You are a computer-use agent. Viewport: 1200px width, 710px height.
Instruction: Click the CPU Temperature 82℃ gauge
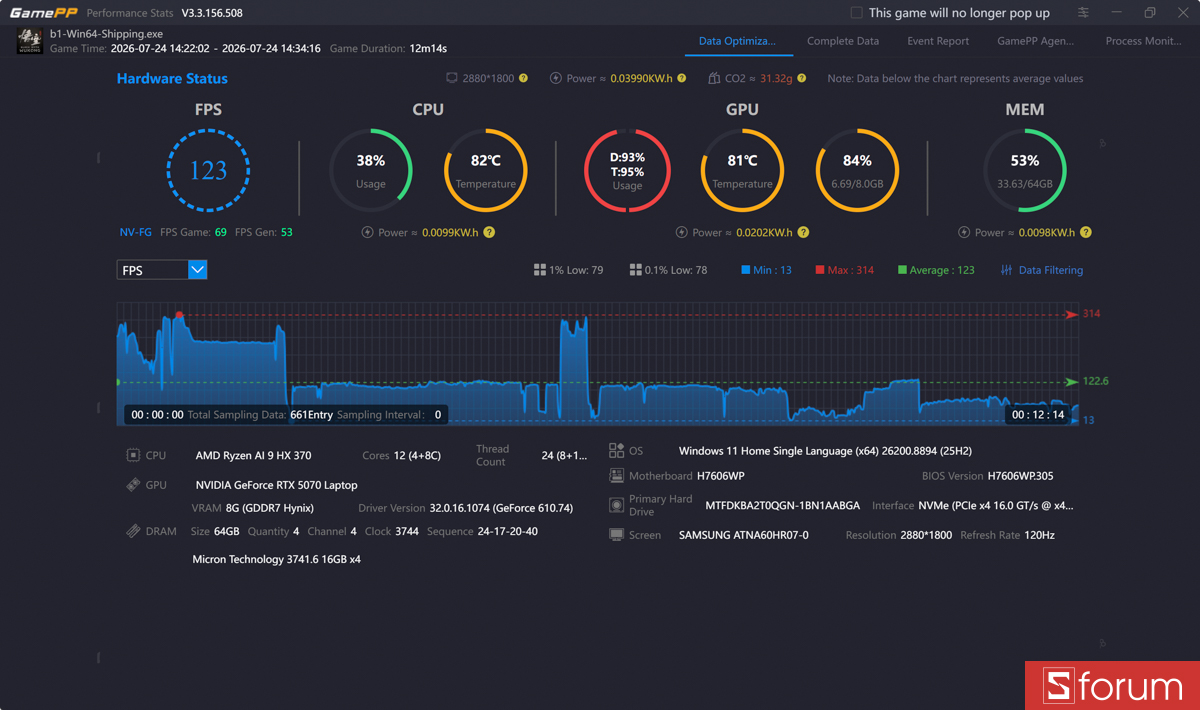pos(486,170)
